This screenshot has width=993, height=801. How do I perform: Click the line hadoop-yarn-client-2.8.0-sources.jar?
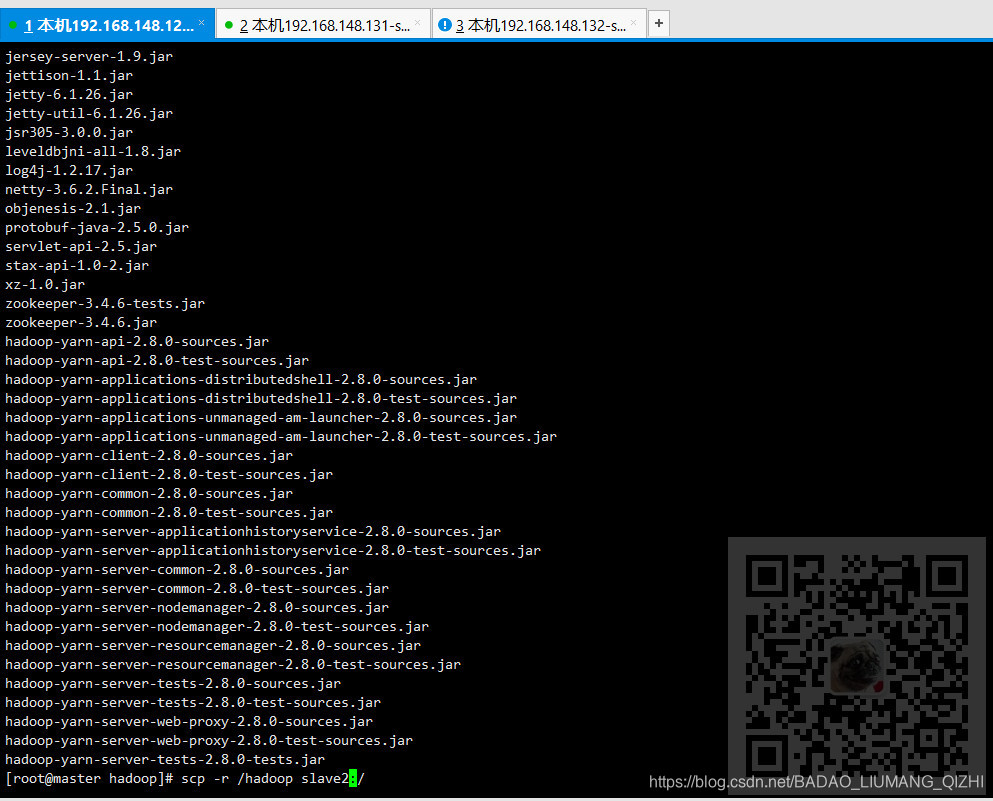[149, 455]
